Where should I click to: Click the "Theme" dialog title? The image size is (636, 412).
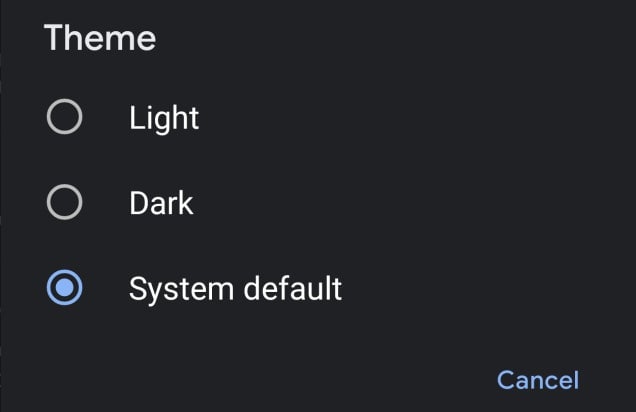(x=100, y=38)
